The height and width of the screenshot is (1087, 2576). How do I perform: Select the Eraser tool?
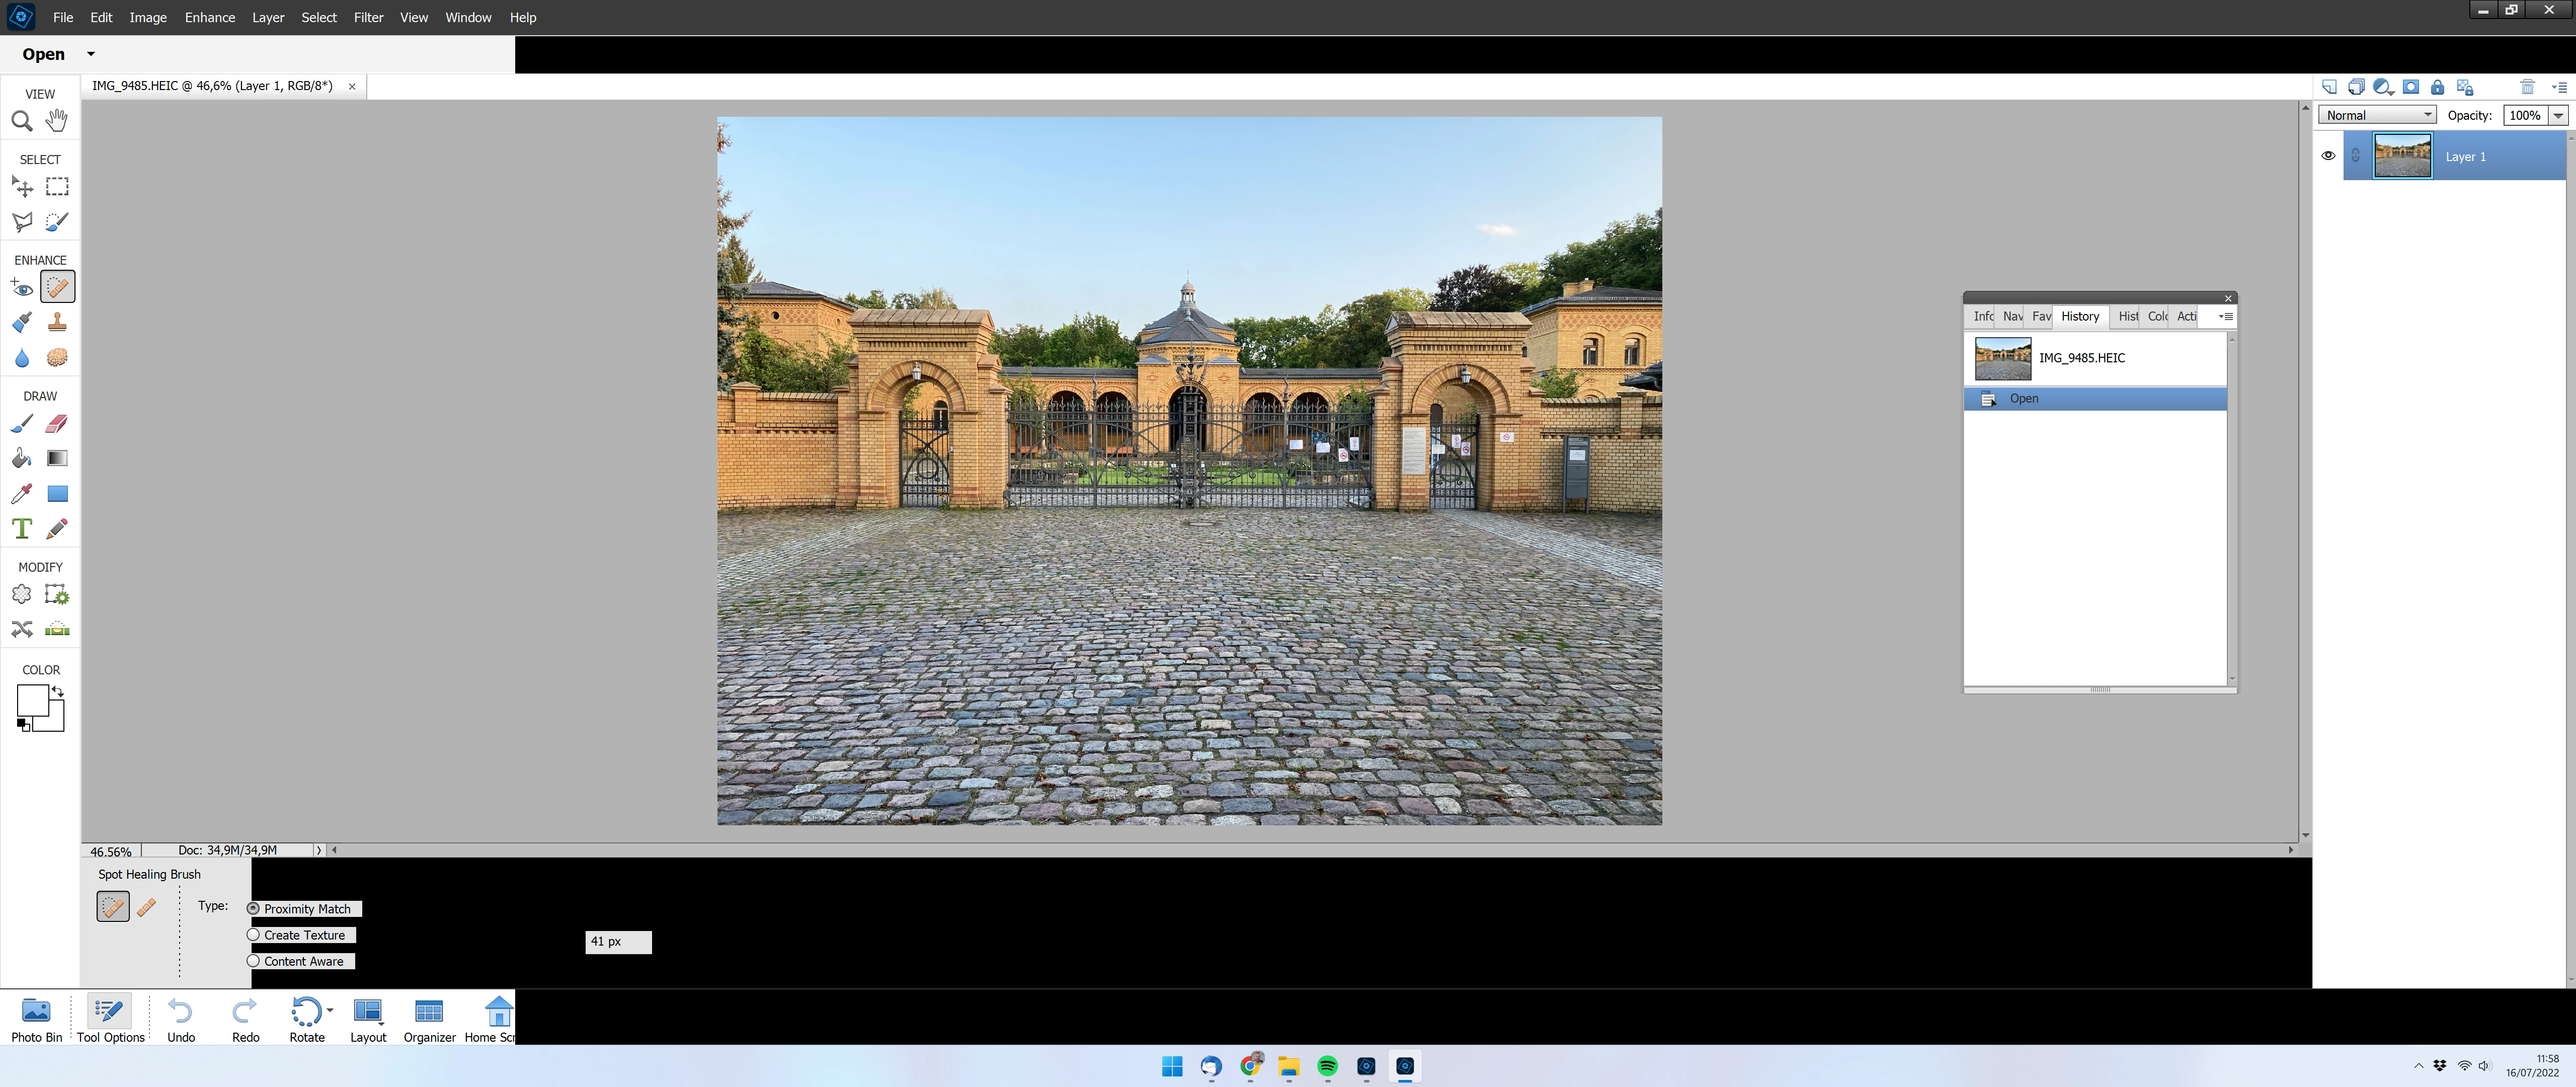pos(57,424)
